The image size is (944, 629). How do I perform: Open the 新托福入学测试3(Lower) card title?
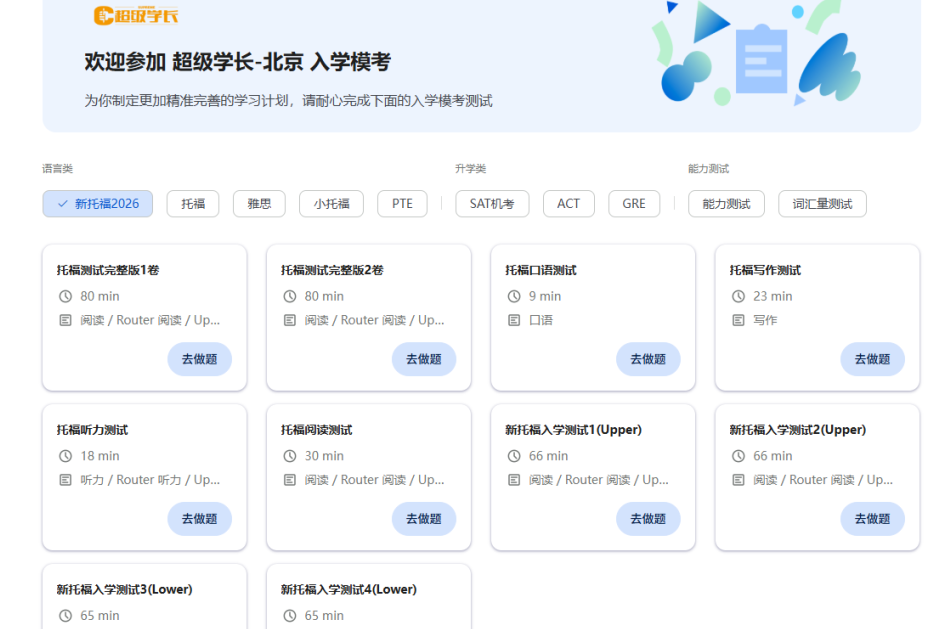click(125, 589)
